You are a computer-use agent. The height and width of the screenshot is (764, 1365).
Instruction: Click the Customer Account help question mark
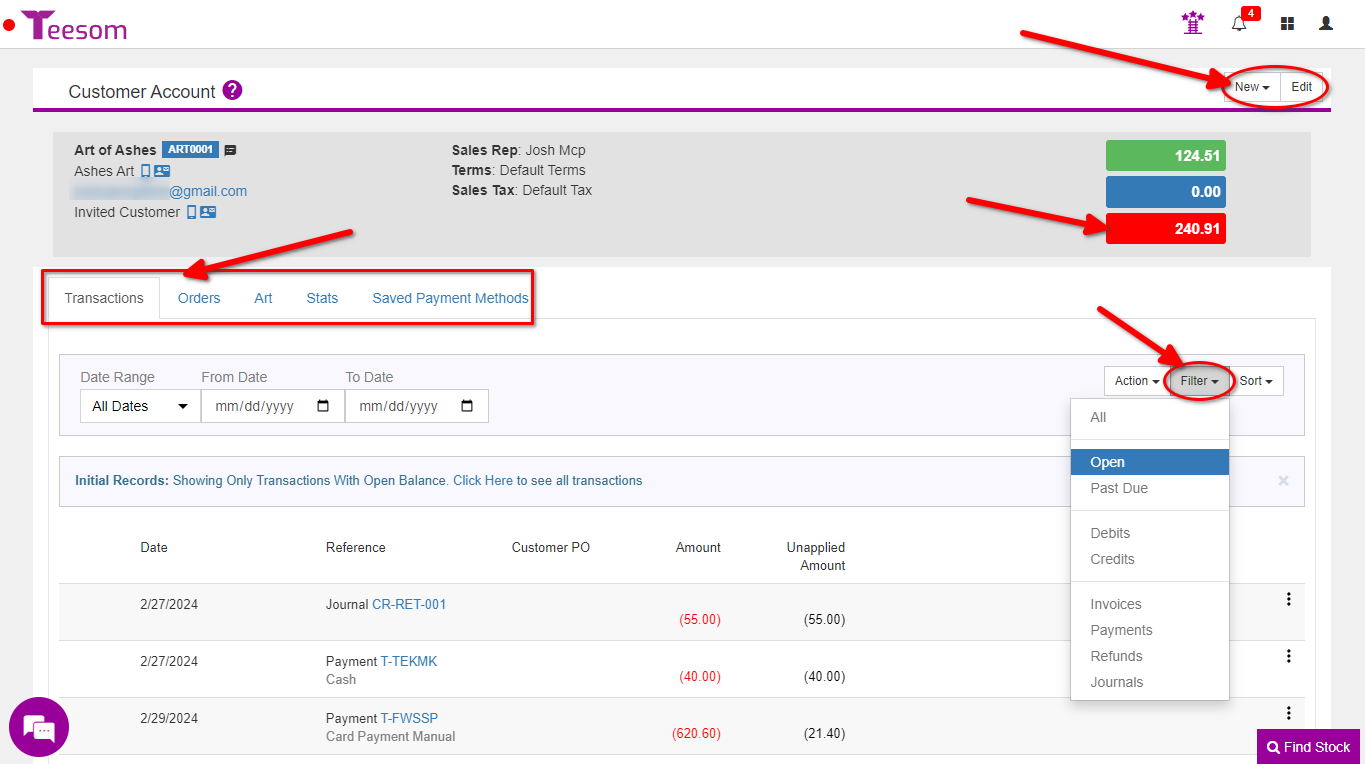pos(232,91)
